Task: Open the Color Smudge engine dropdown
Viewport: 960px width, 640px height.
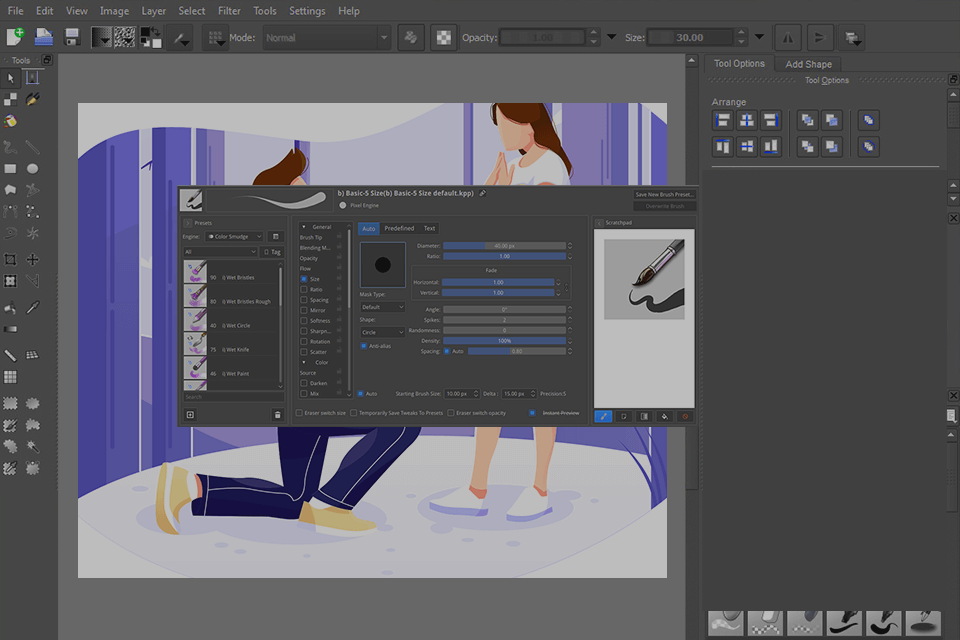Action: click(x=232, y=236)
